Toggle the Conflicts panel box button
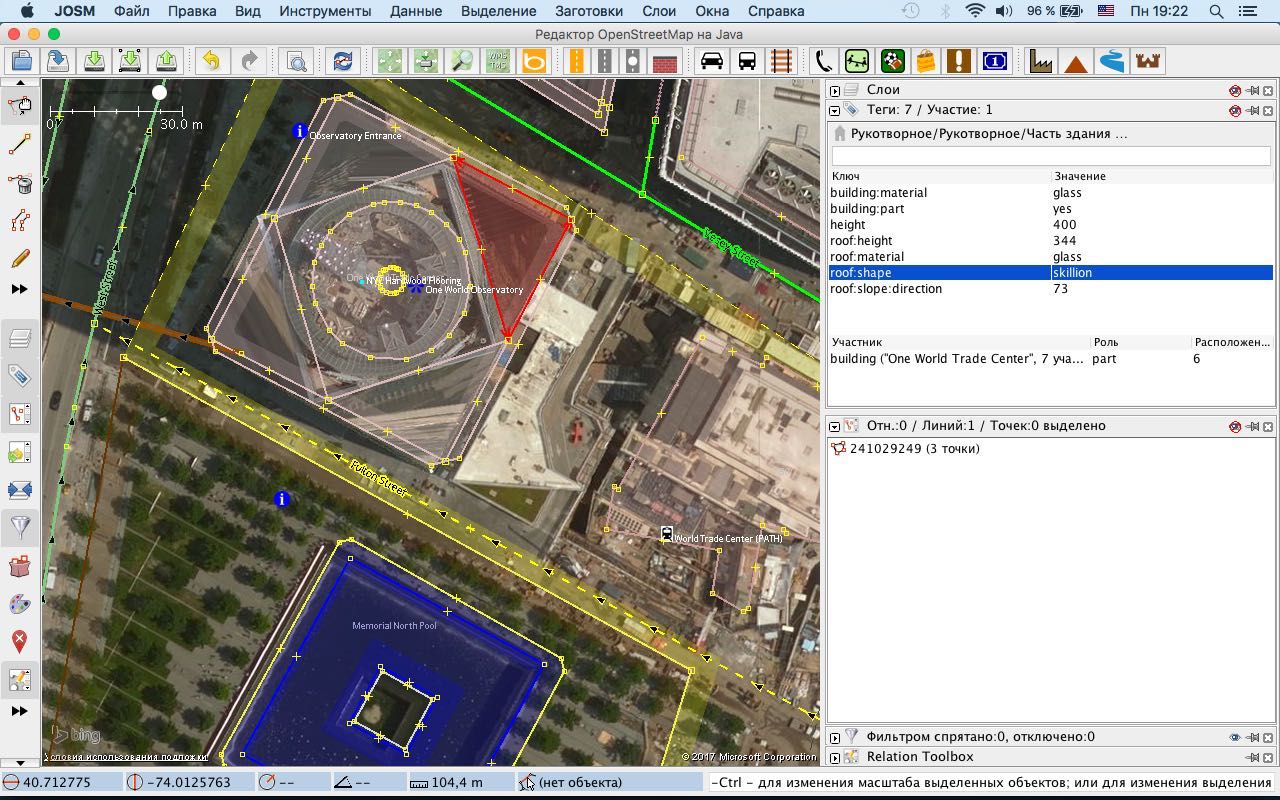 (x=20, y=566)
